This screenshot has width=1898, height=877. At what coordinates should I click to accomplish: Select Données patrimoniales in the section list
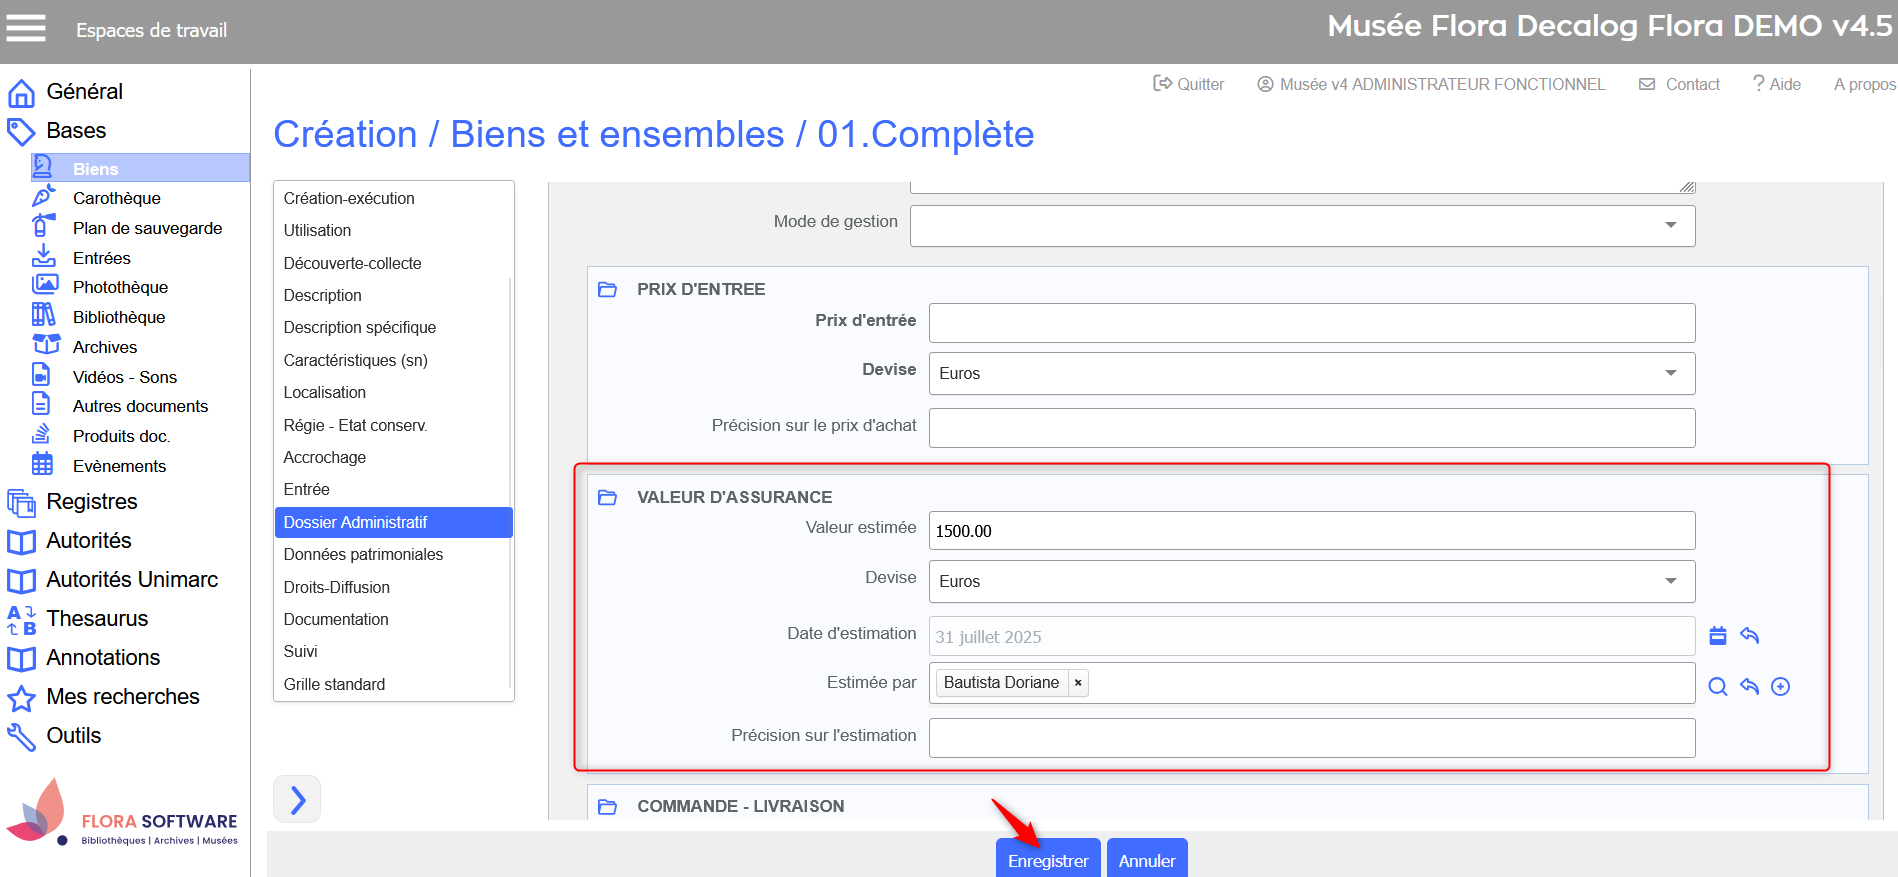pyautogui.click(x=363, y=554)
